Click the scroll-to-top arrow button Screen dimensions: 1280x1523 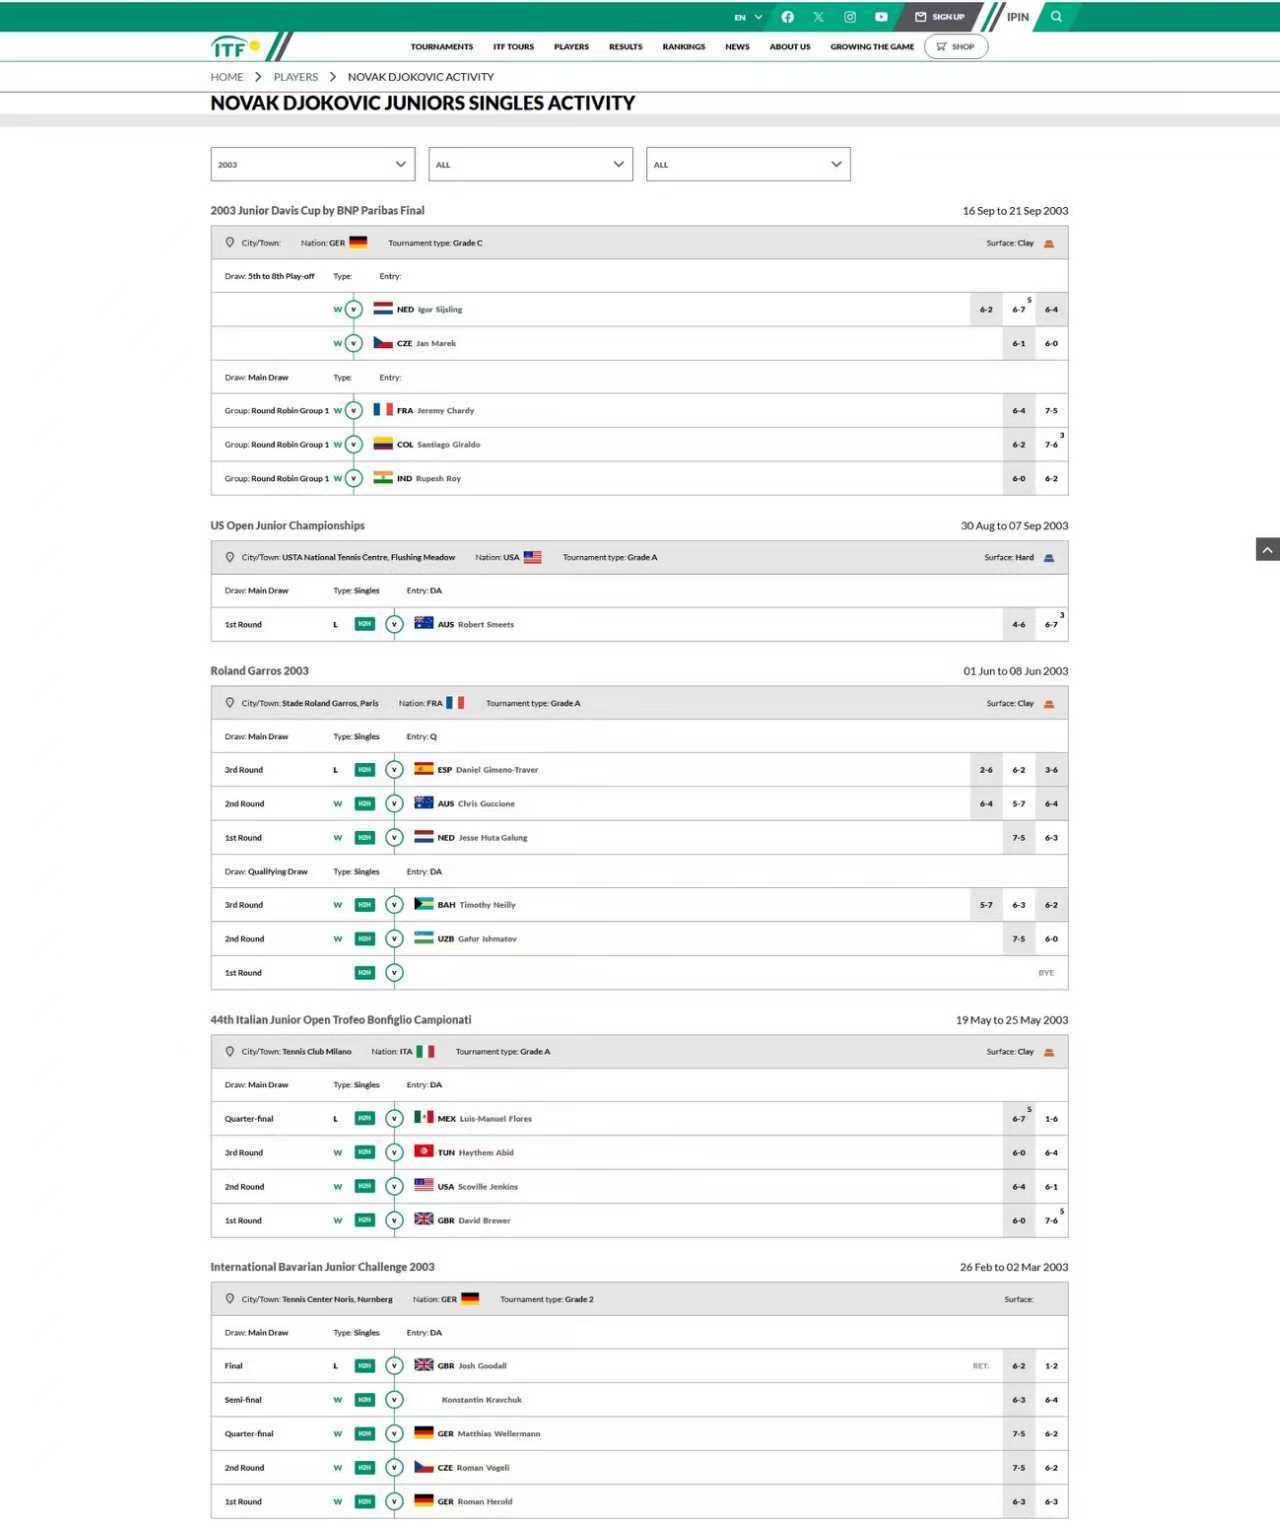(1268, 549)
